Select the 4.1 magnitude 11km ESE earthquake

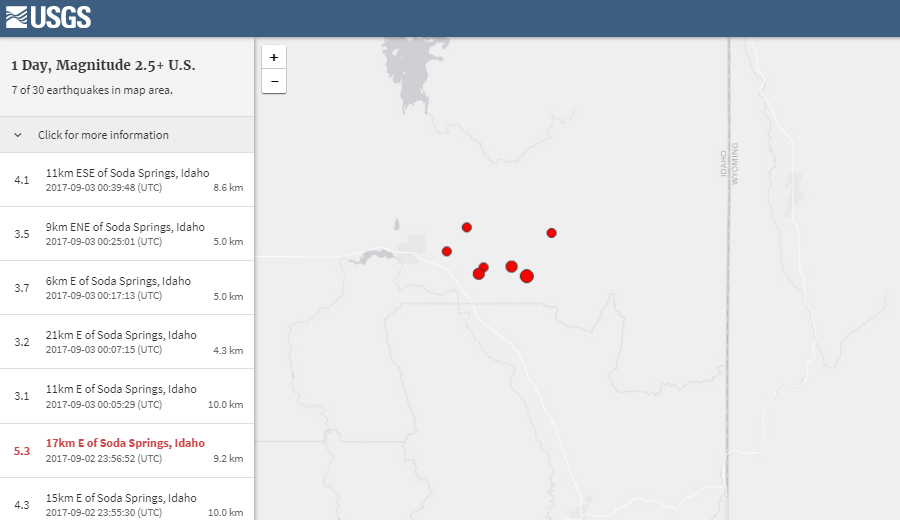pos(127,180)
